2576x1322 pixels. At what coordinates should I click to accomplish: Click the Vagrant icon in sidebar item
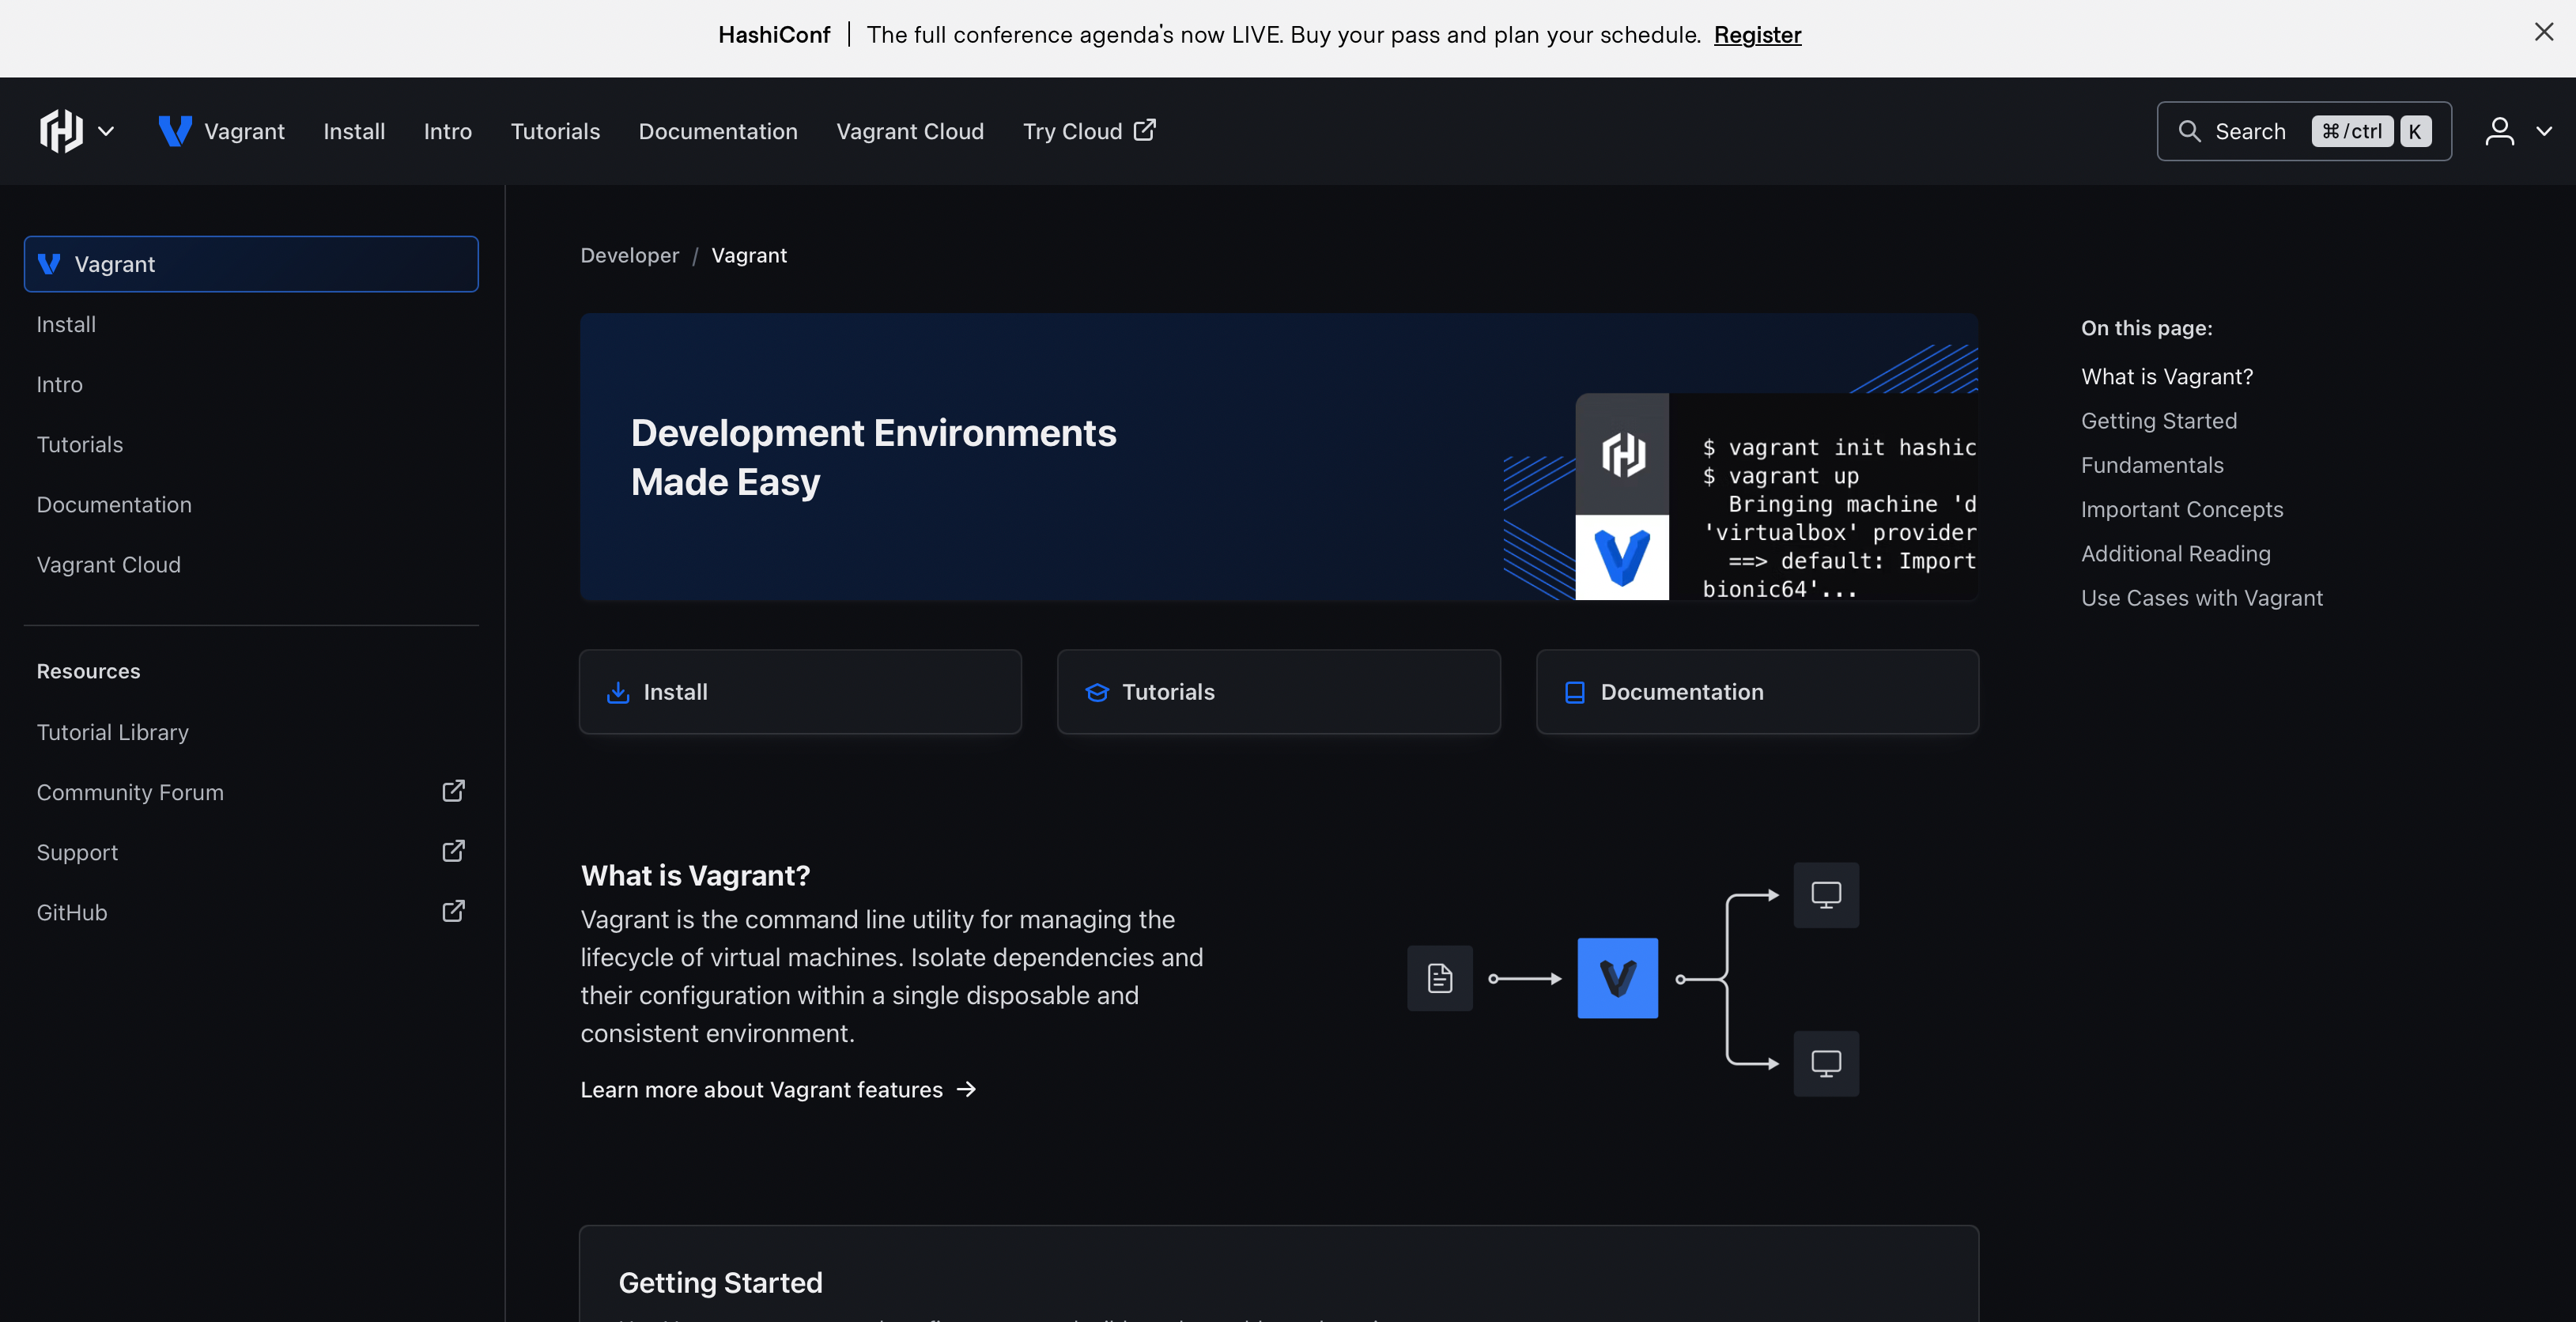click(x=49, y=264)
